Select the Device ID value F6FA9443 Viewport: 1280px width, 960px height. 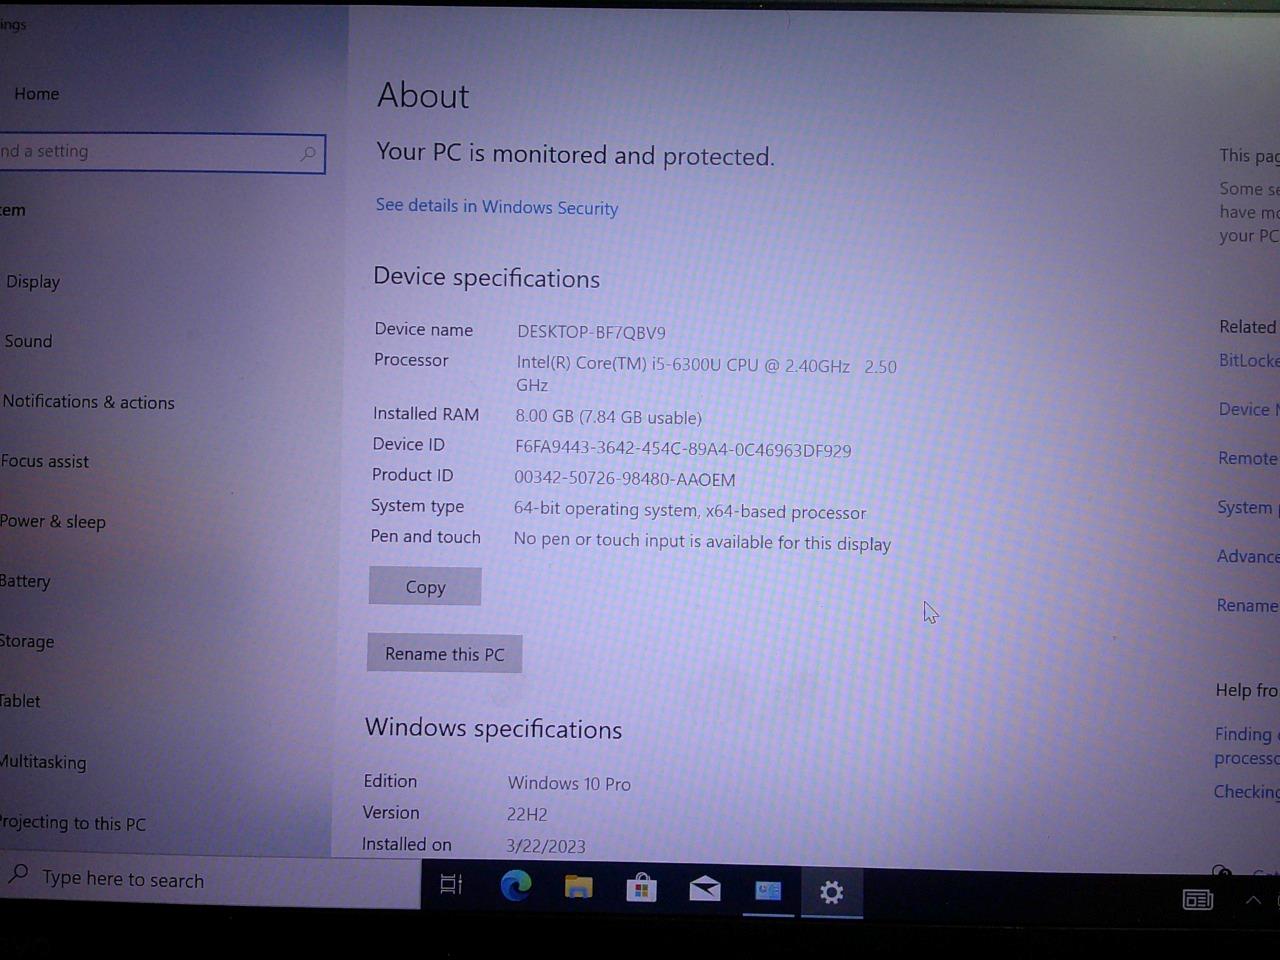point(683,449)
